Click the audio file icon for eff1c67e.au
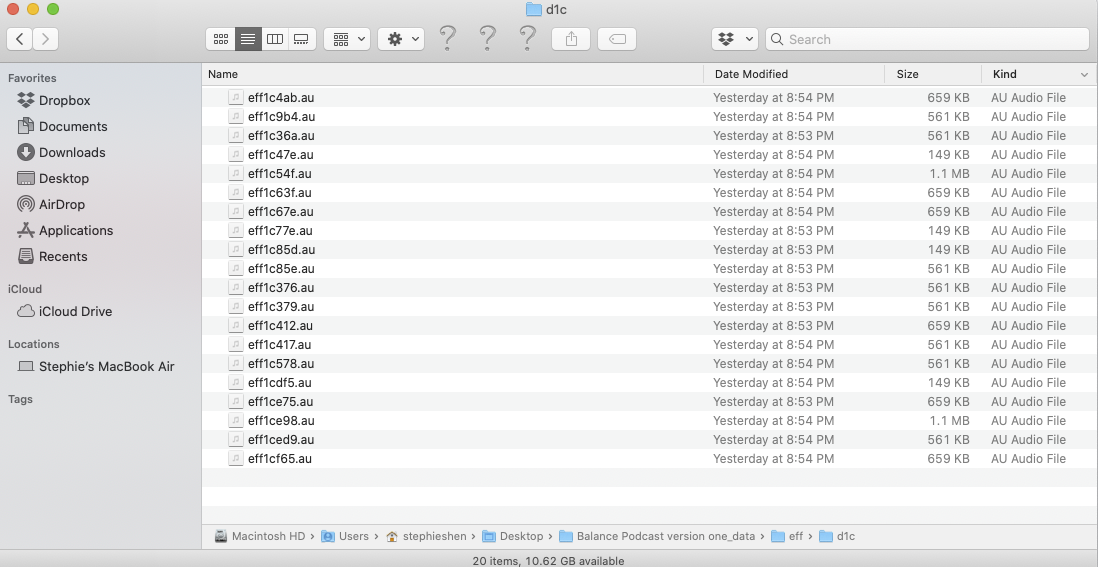The height and width of the screenshot is (567, 1098). [235, 211]
